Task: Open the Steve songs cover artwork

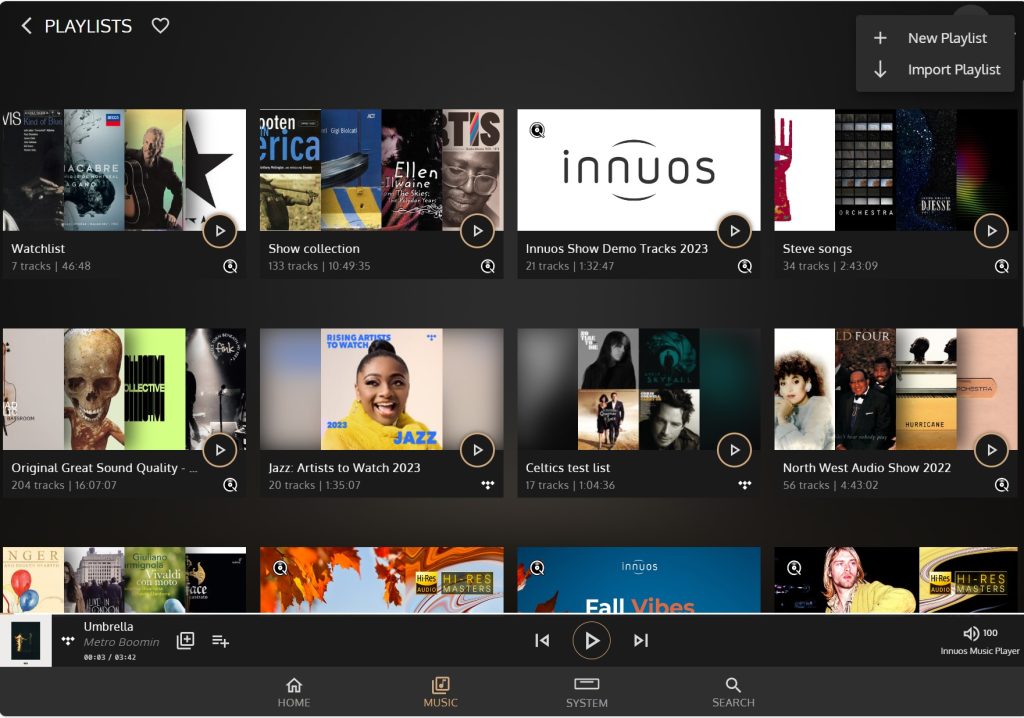Action: pyautogui.click(x=896, y=170)
